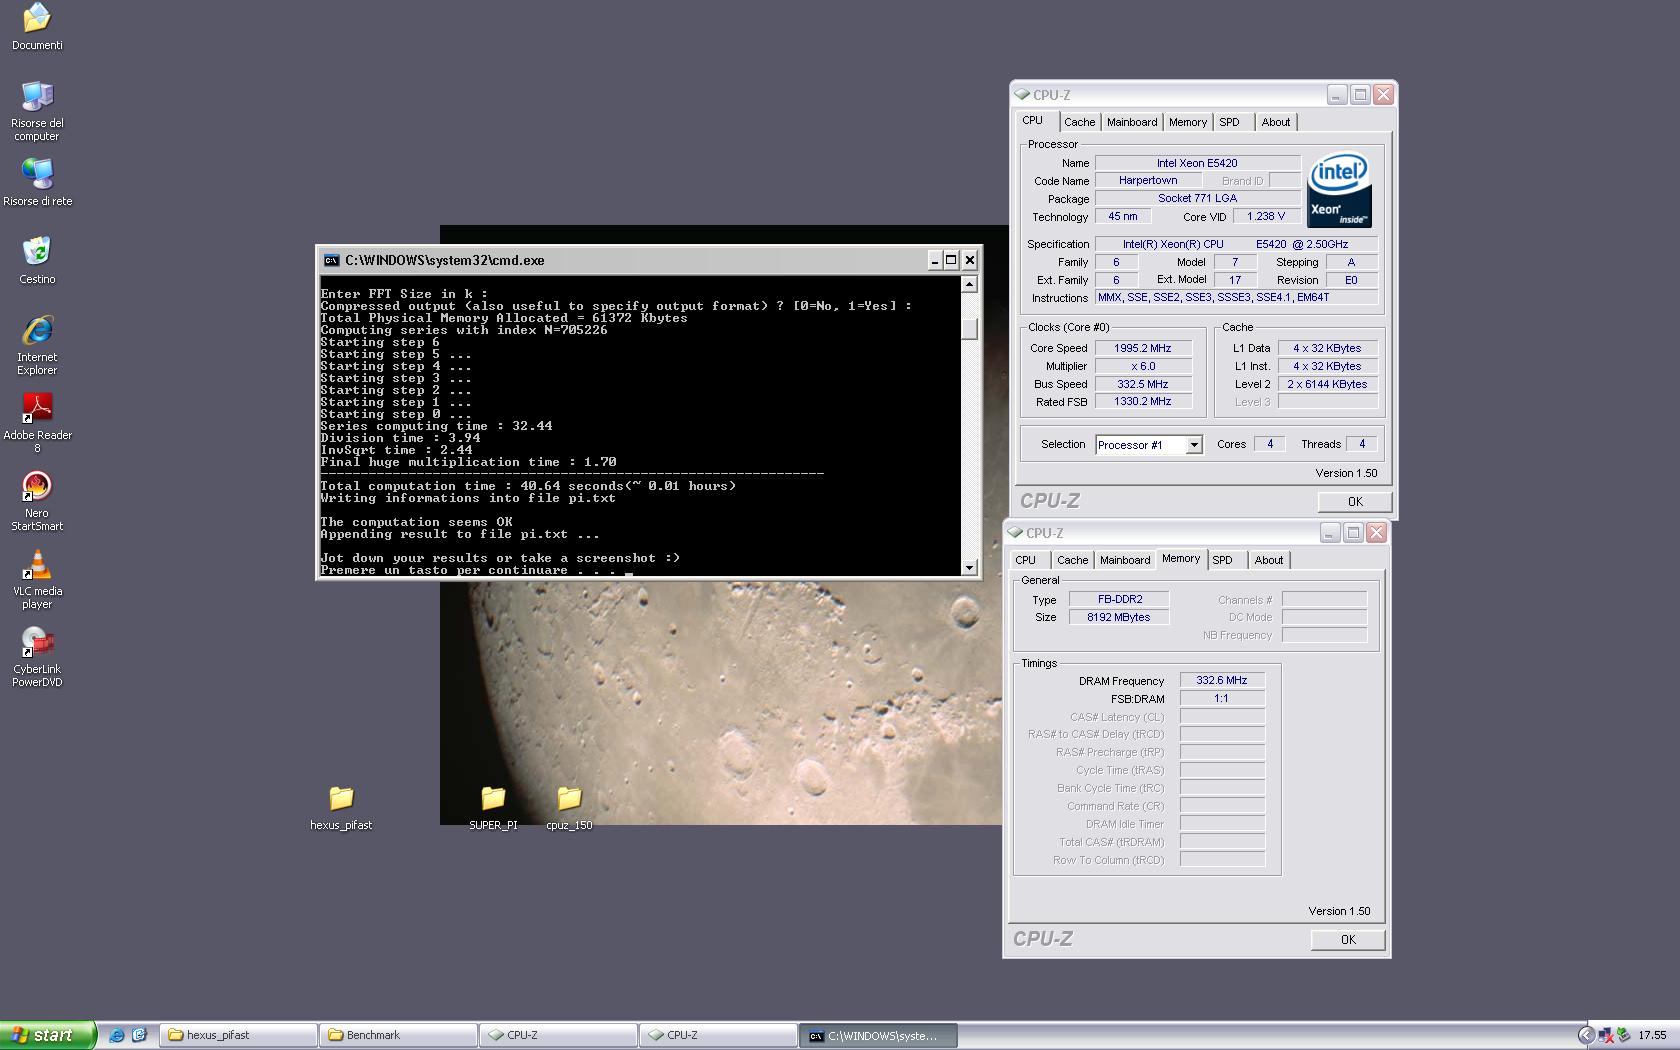Launch CyberLink PowerDVD shortcut

pos(37,656)
